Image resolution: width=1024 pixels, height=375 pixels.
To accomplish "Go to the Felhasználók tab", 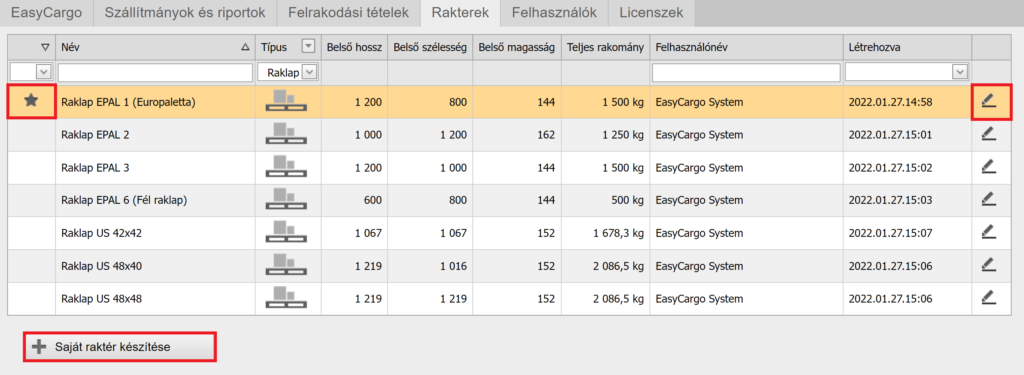I will [554, 12].
